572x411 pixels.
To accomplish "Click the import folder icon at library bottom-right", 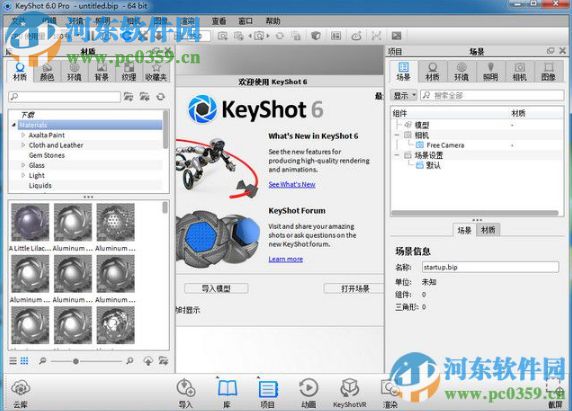I will [163, 361].
